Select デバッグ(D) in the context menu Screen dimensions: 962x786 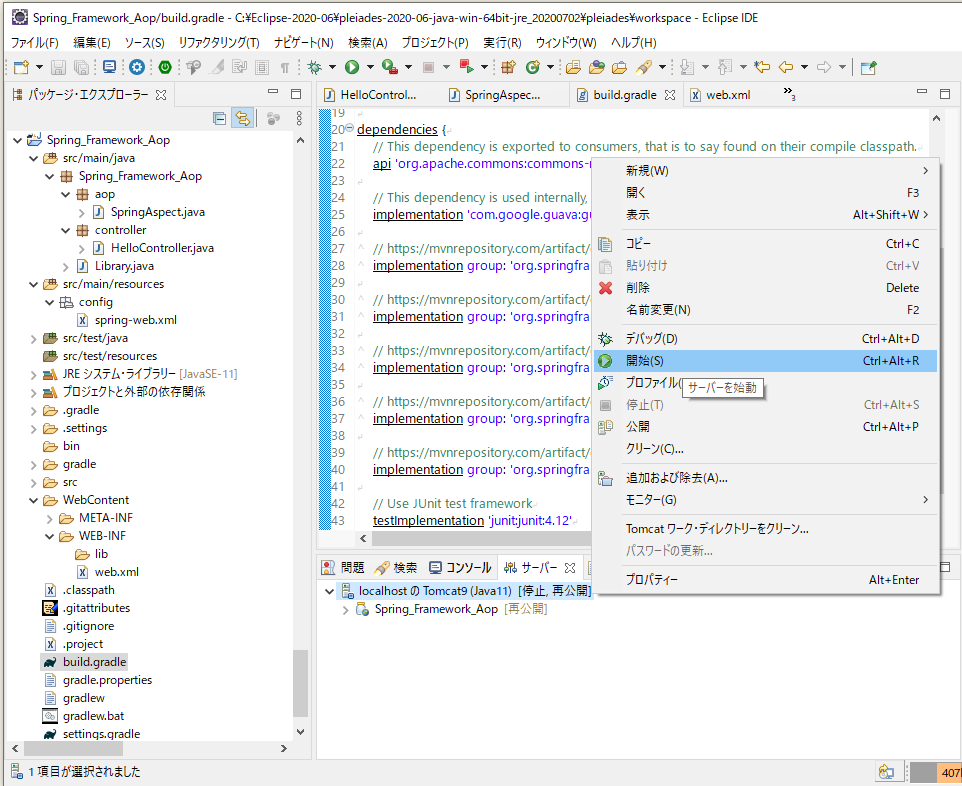click(765, 339)
